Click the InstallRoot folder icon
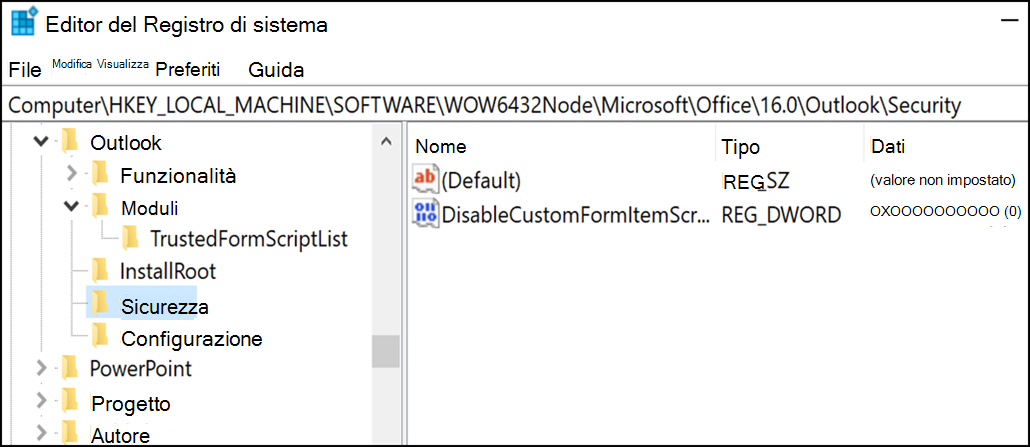This screenshot has height=447, width=1030. click(x=99, y=270)
